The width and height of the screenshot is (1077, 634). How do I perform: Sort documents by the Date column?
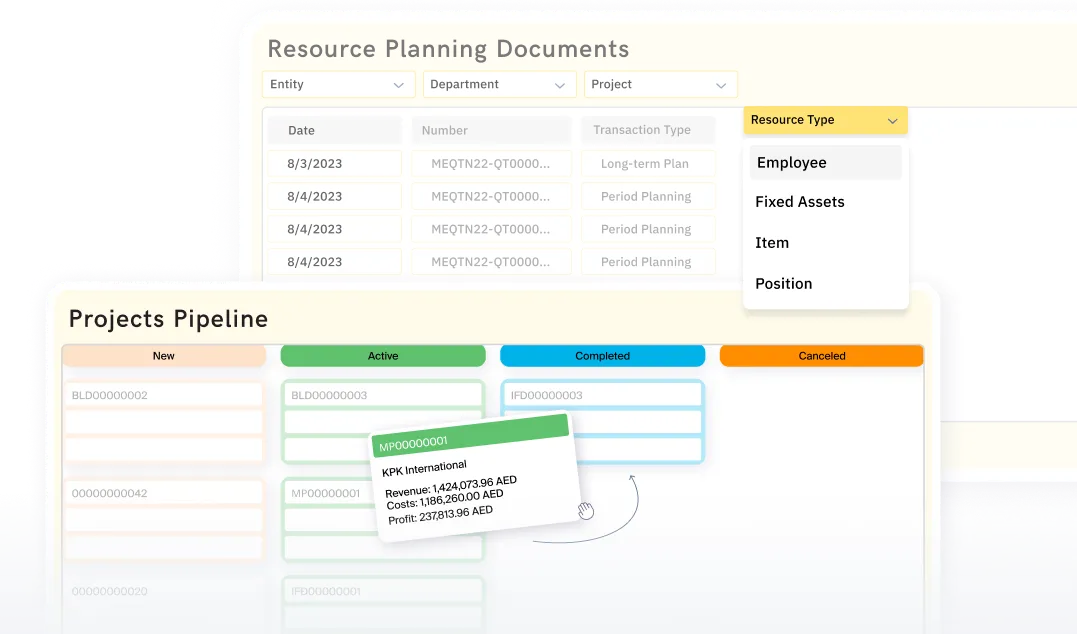[x=334, y=130]
